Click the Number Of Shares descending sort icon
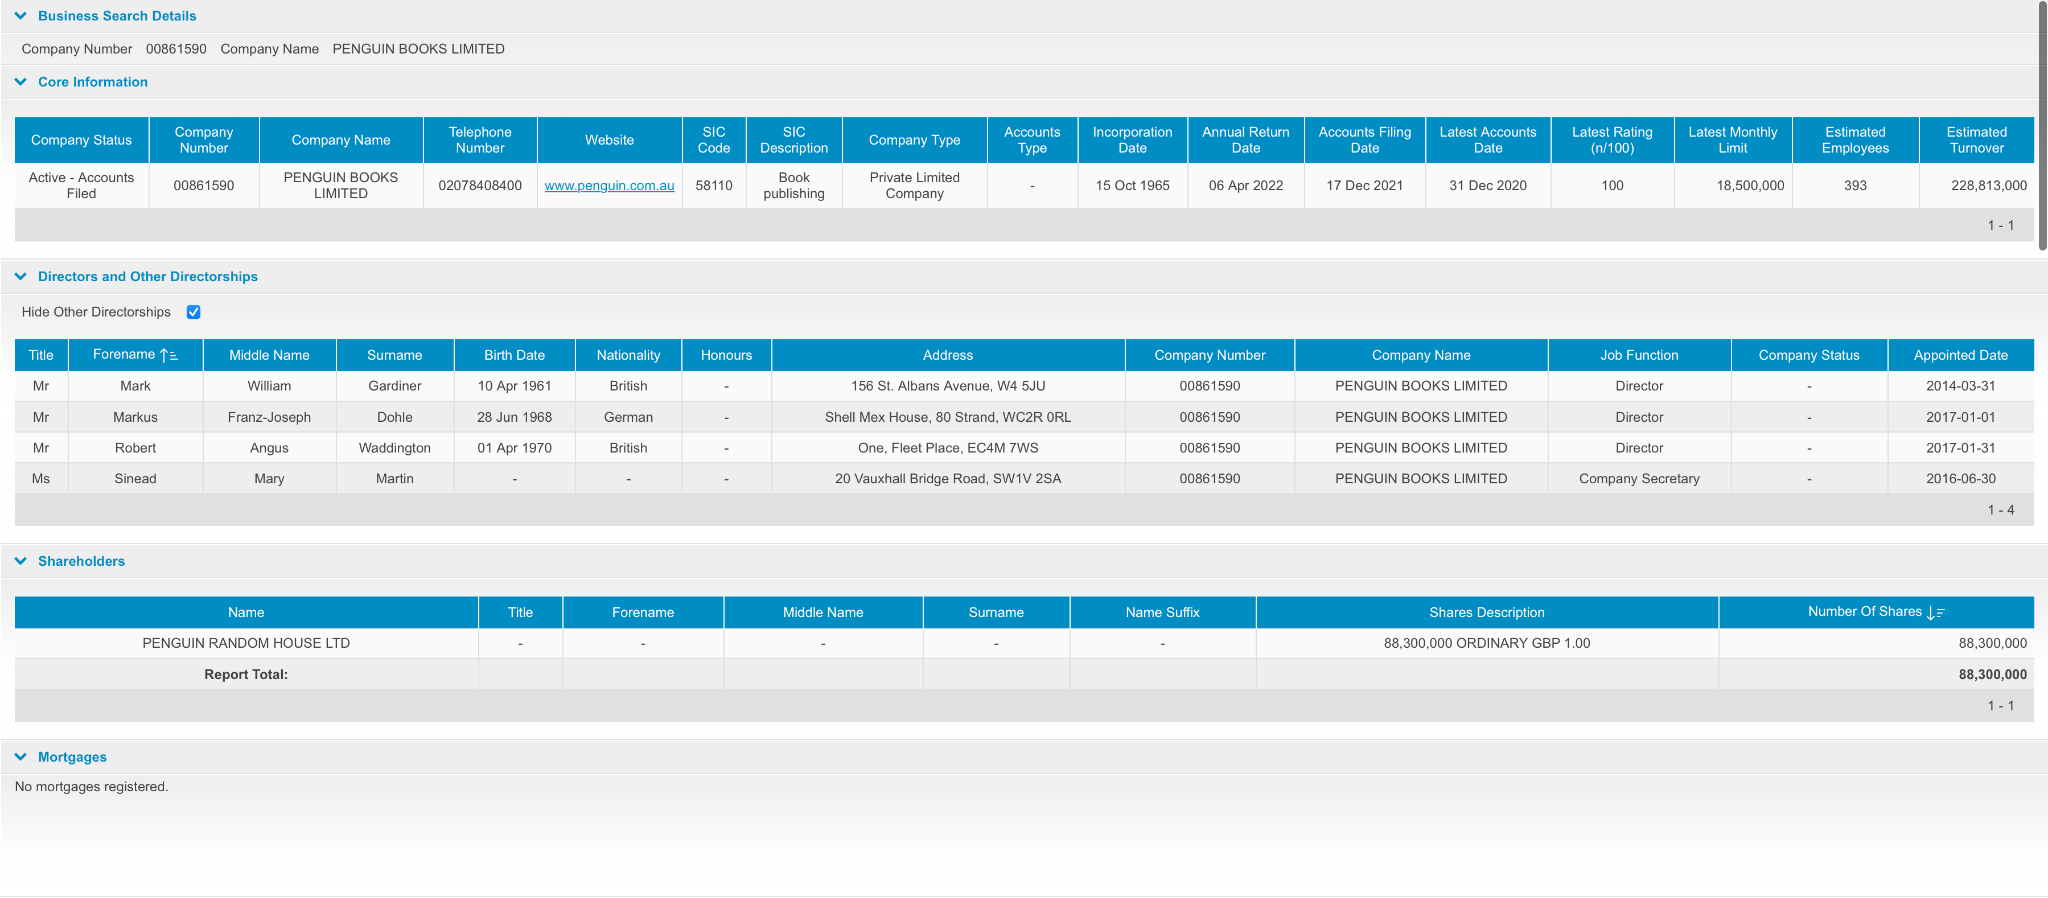 (x=1935, y=613)
